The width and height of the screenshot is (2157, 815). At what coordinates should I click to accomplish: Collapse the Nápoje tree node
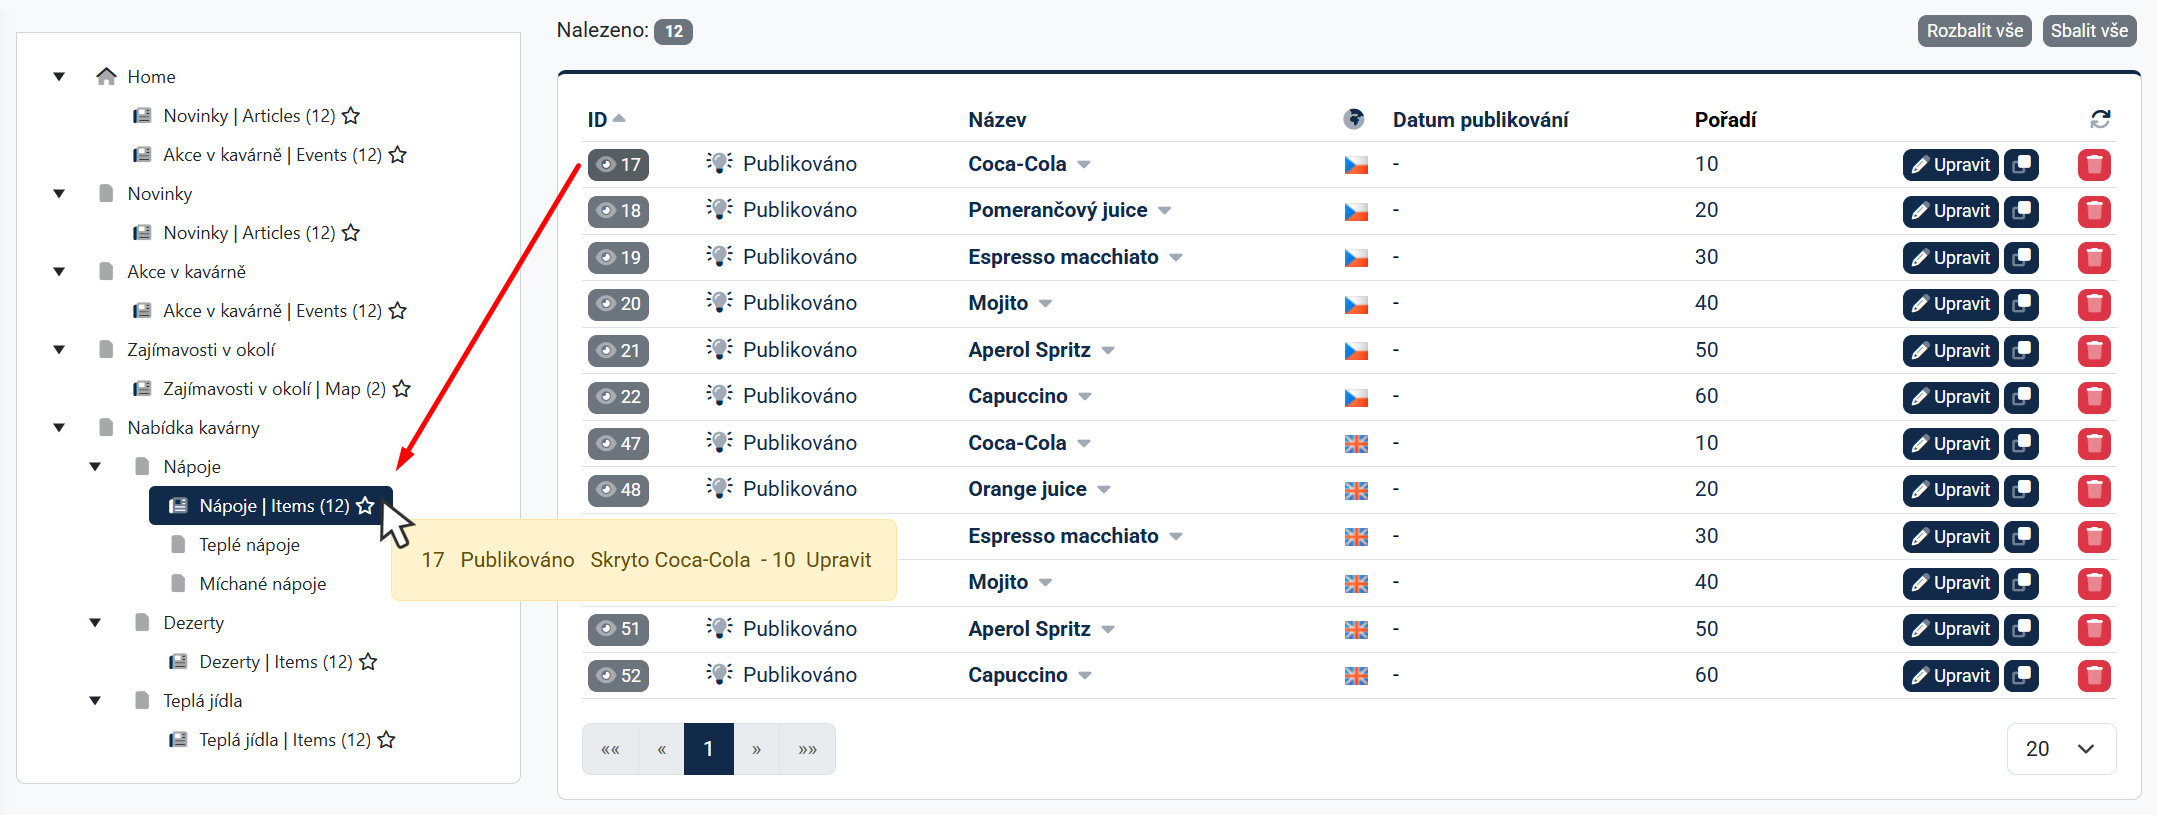point(95,467)
